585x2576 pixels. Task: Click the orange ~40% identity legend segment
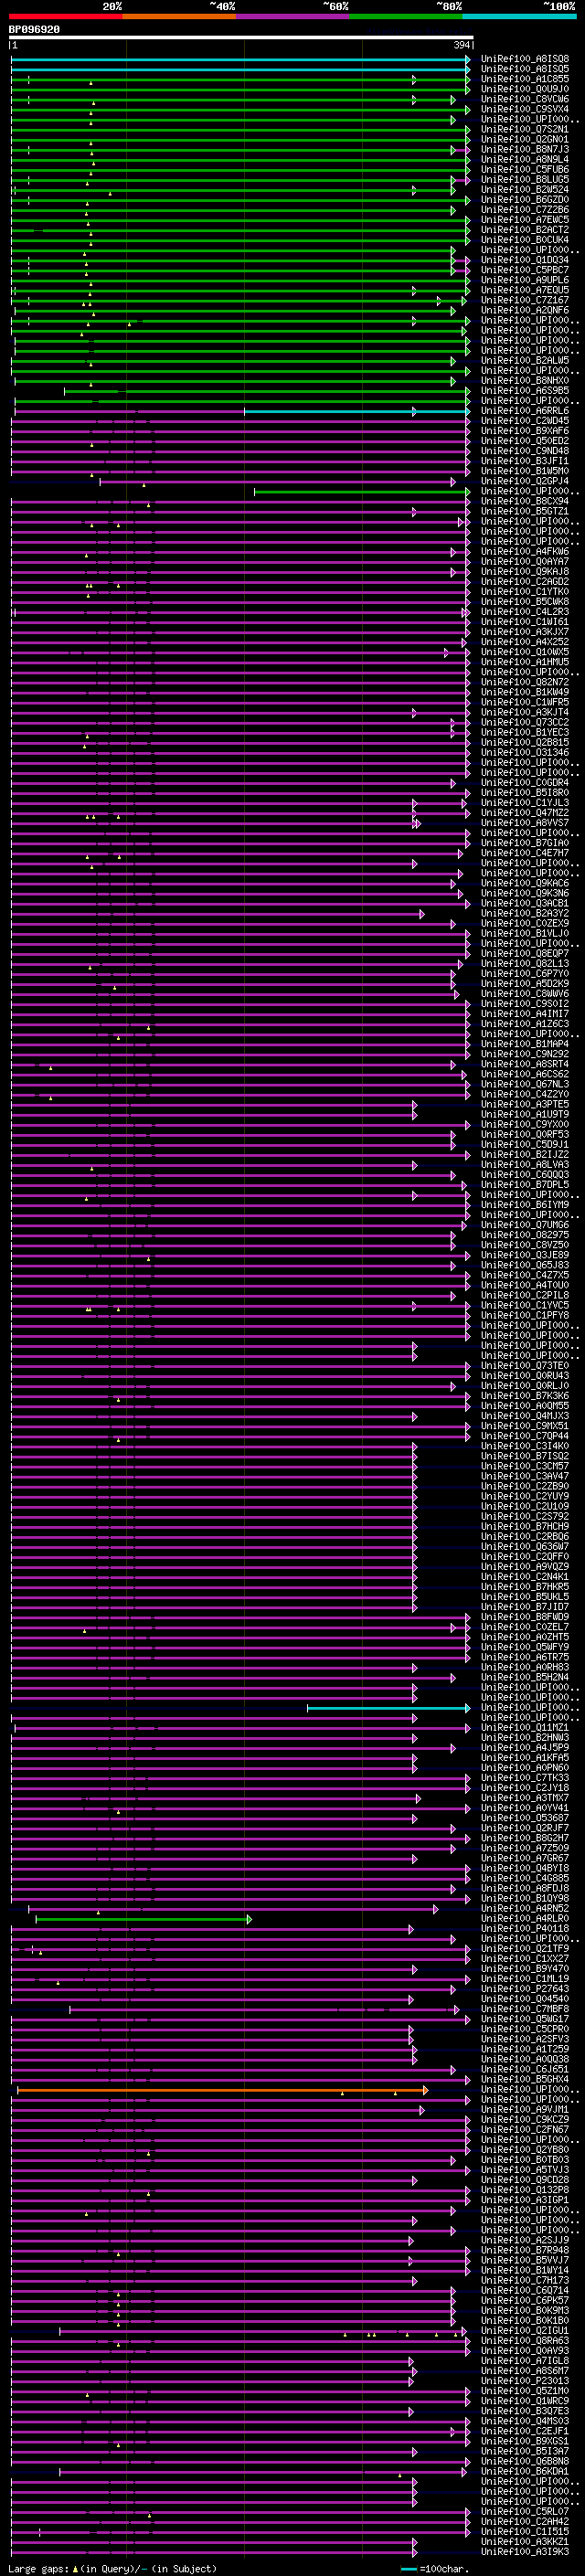coord(179,16)
